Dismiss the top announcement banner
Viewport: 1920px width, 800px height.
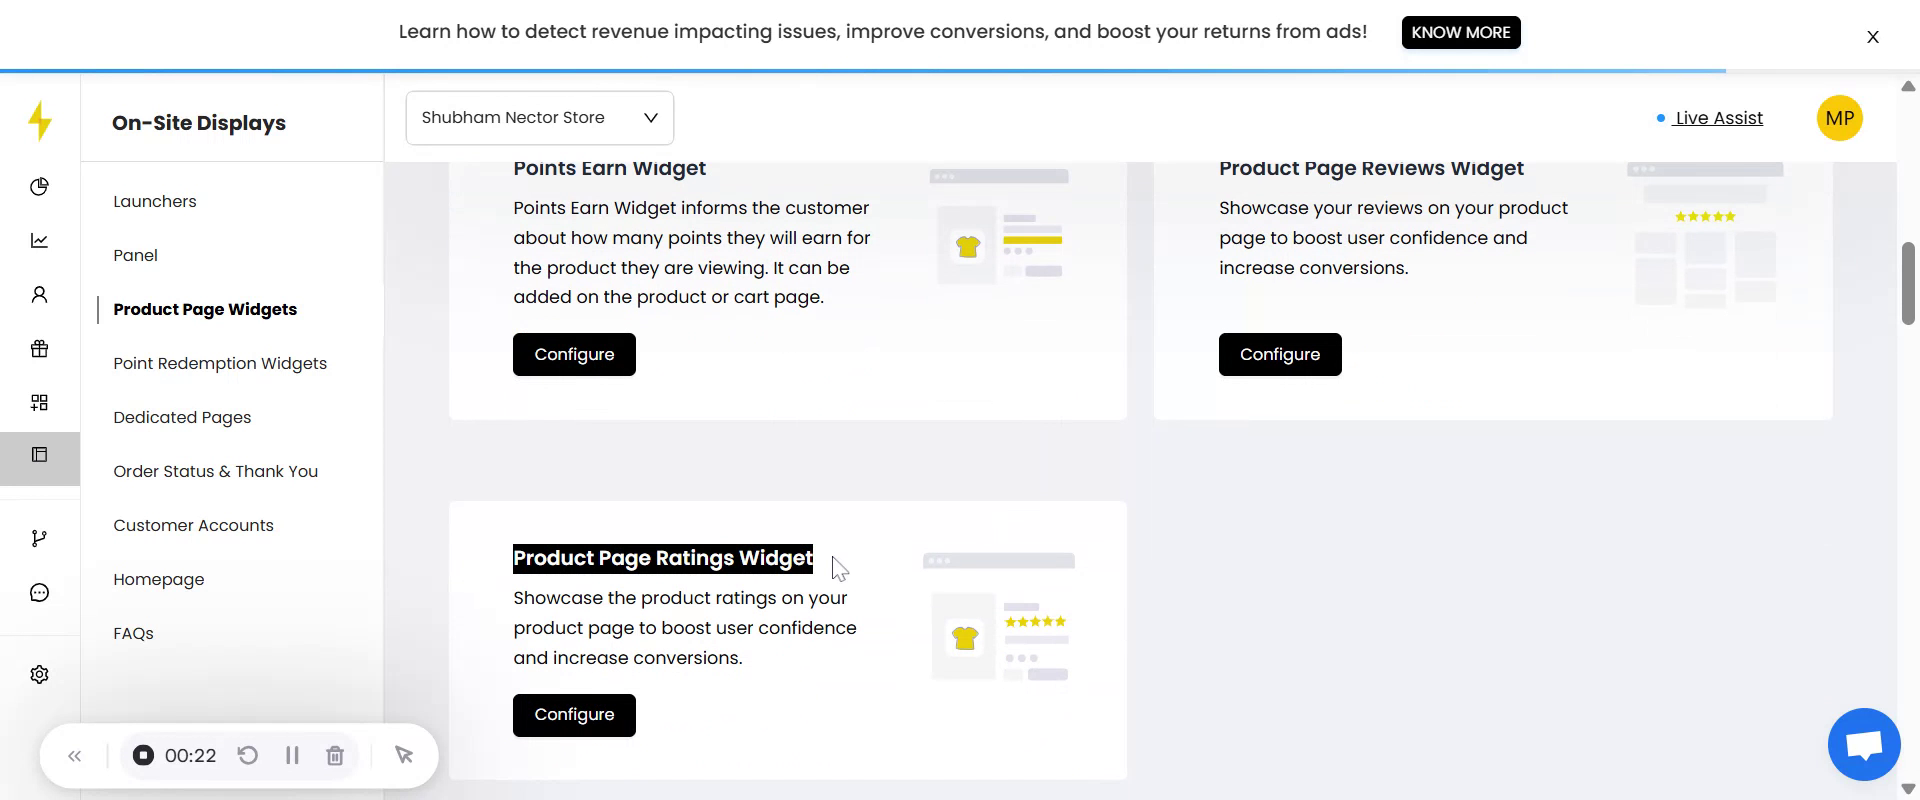point(1872,37)
